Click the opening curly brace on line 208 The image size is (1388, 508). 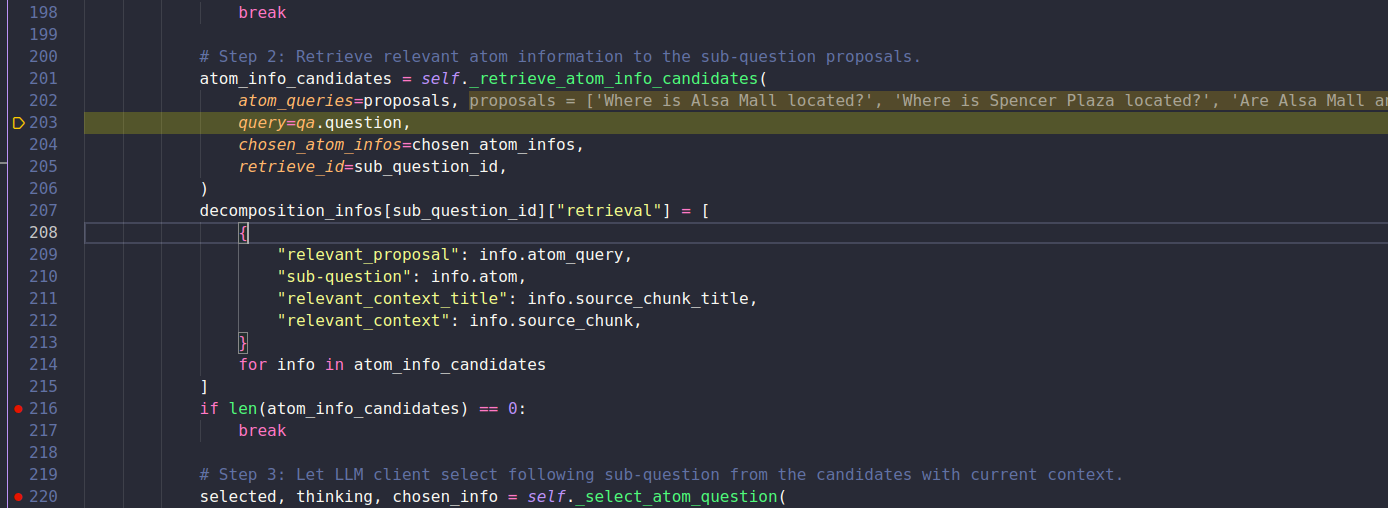(243, 233)
